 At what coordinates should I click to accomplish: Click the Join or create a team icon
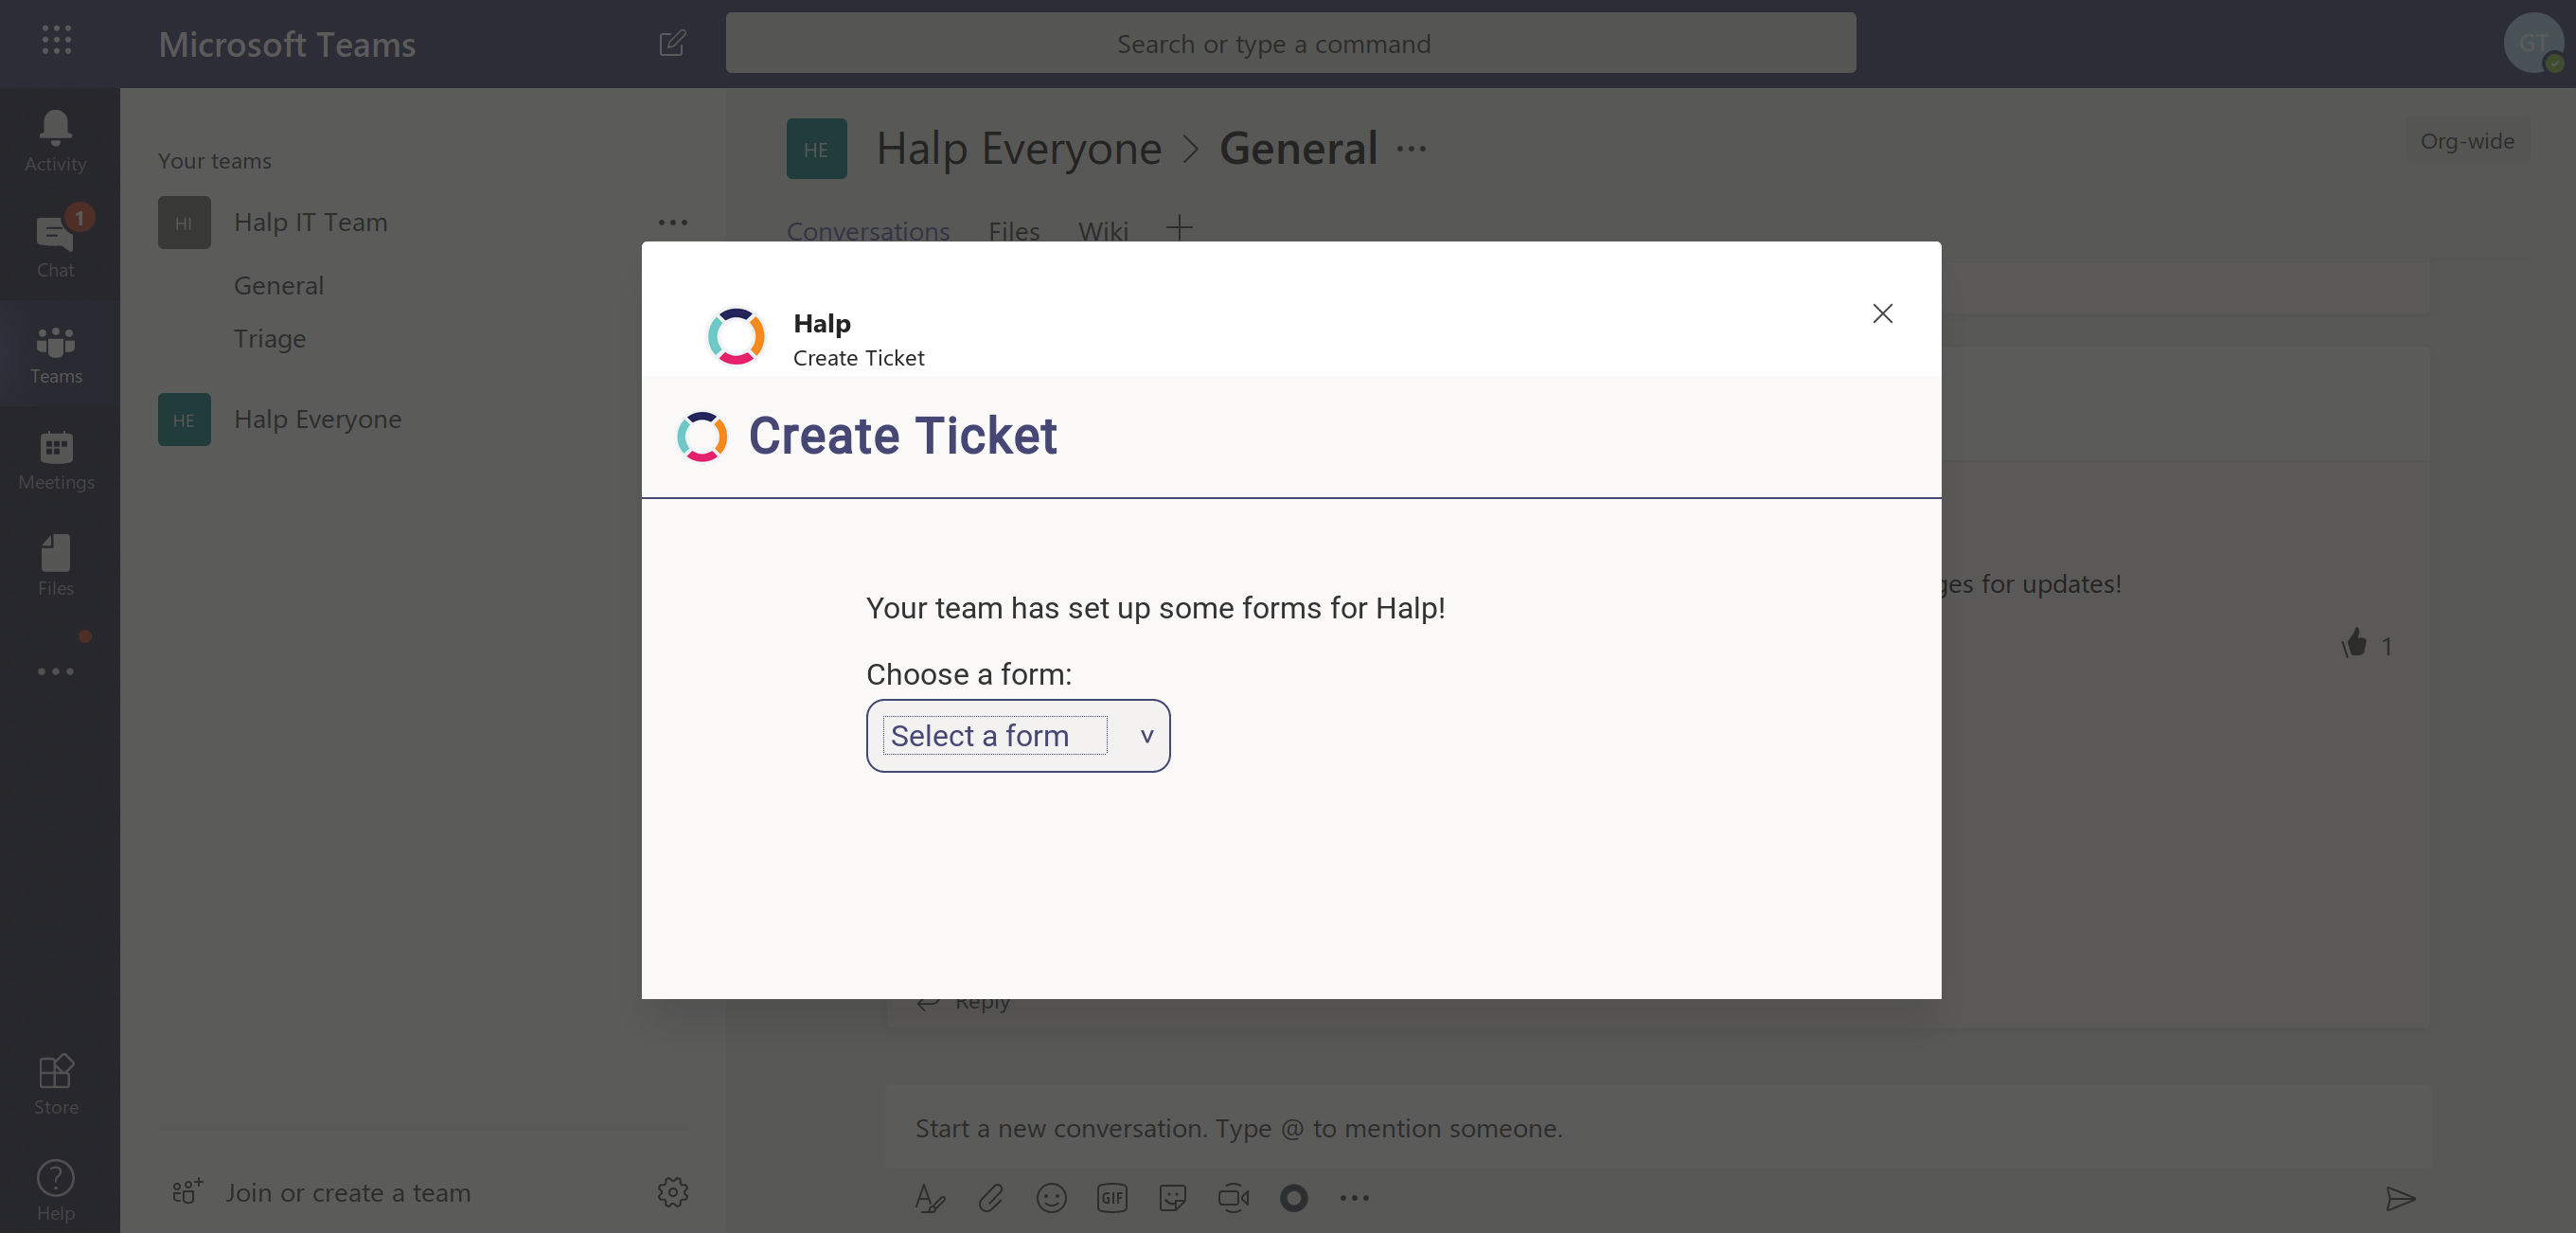[187, 1191]
